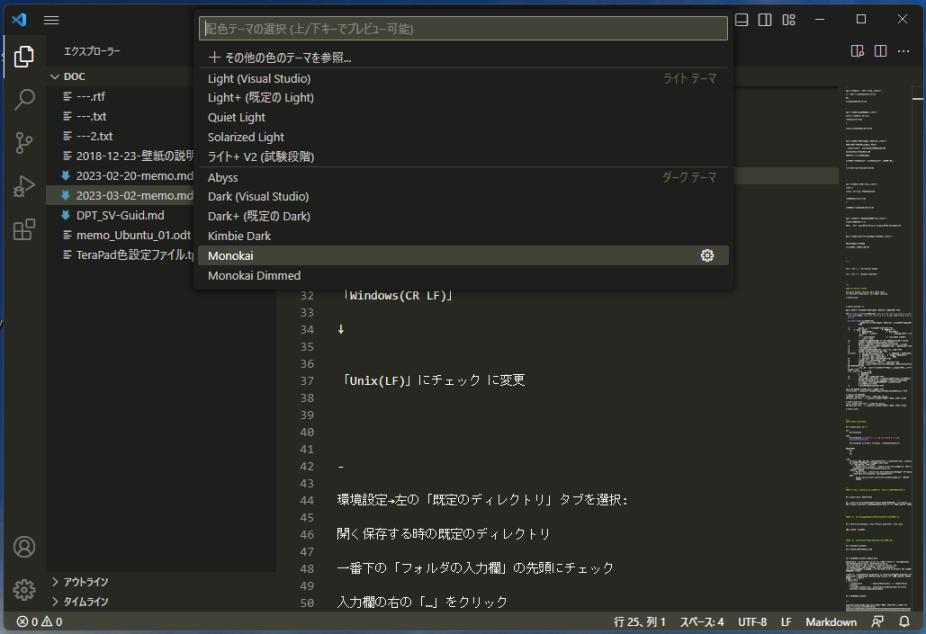Open the Explorer view in activity bar
Viewport: 926px width, 634px height.
[x=24, y=56]
